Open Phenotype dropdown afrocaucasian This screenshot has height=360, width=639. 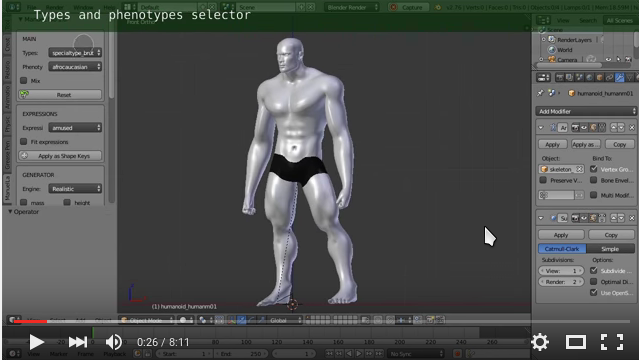75,66
